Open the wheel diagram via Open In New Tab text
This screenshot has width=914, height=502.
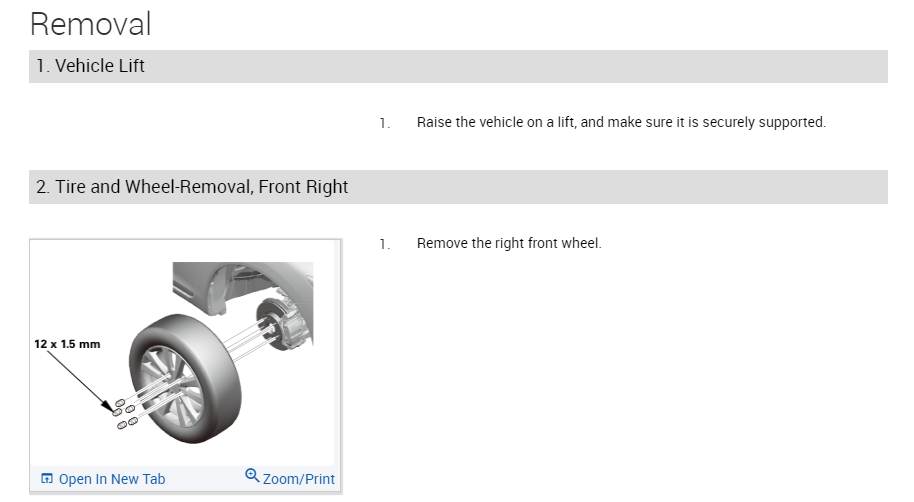coord(112,479)
